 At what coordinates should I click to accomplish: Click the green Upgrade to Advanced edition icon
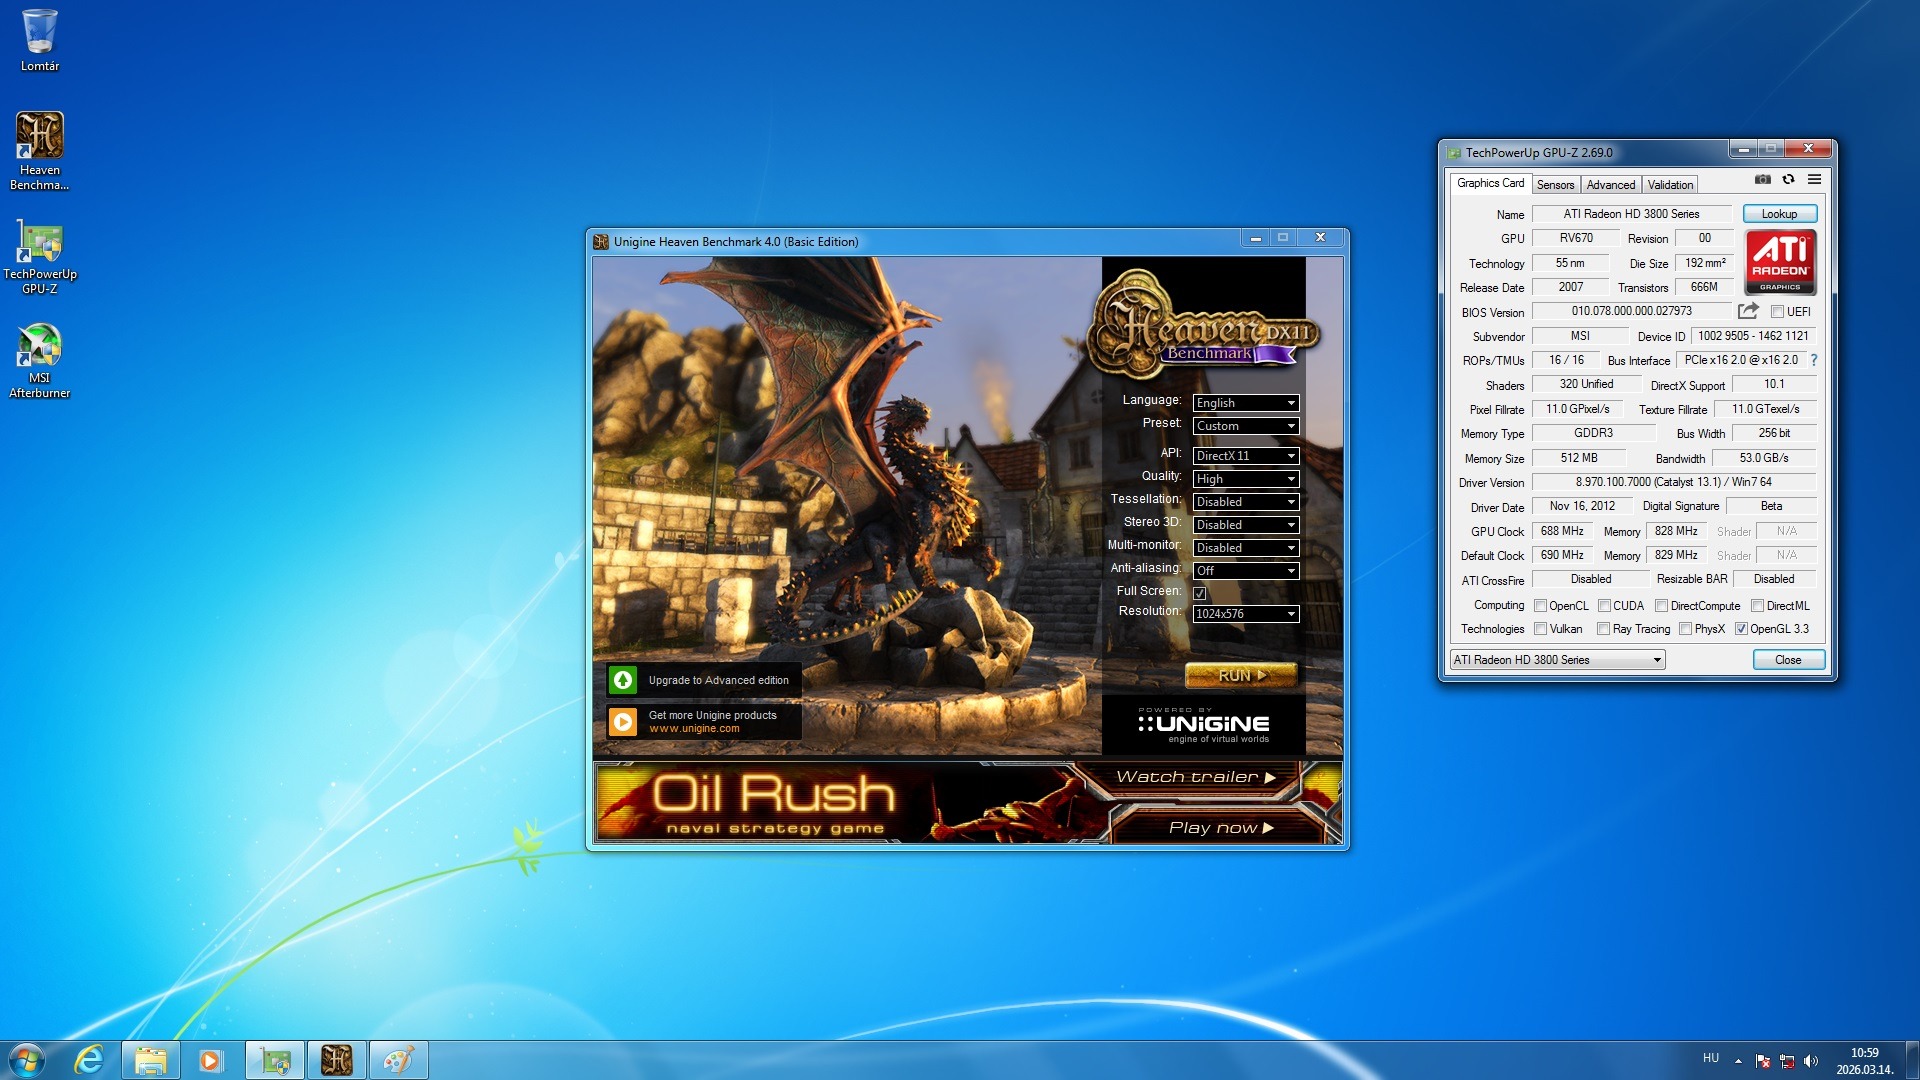click(x=623, y=680)
